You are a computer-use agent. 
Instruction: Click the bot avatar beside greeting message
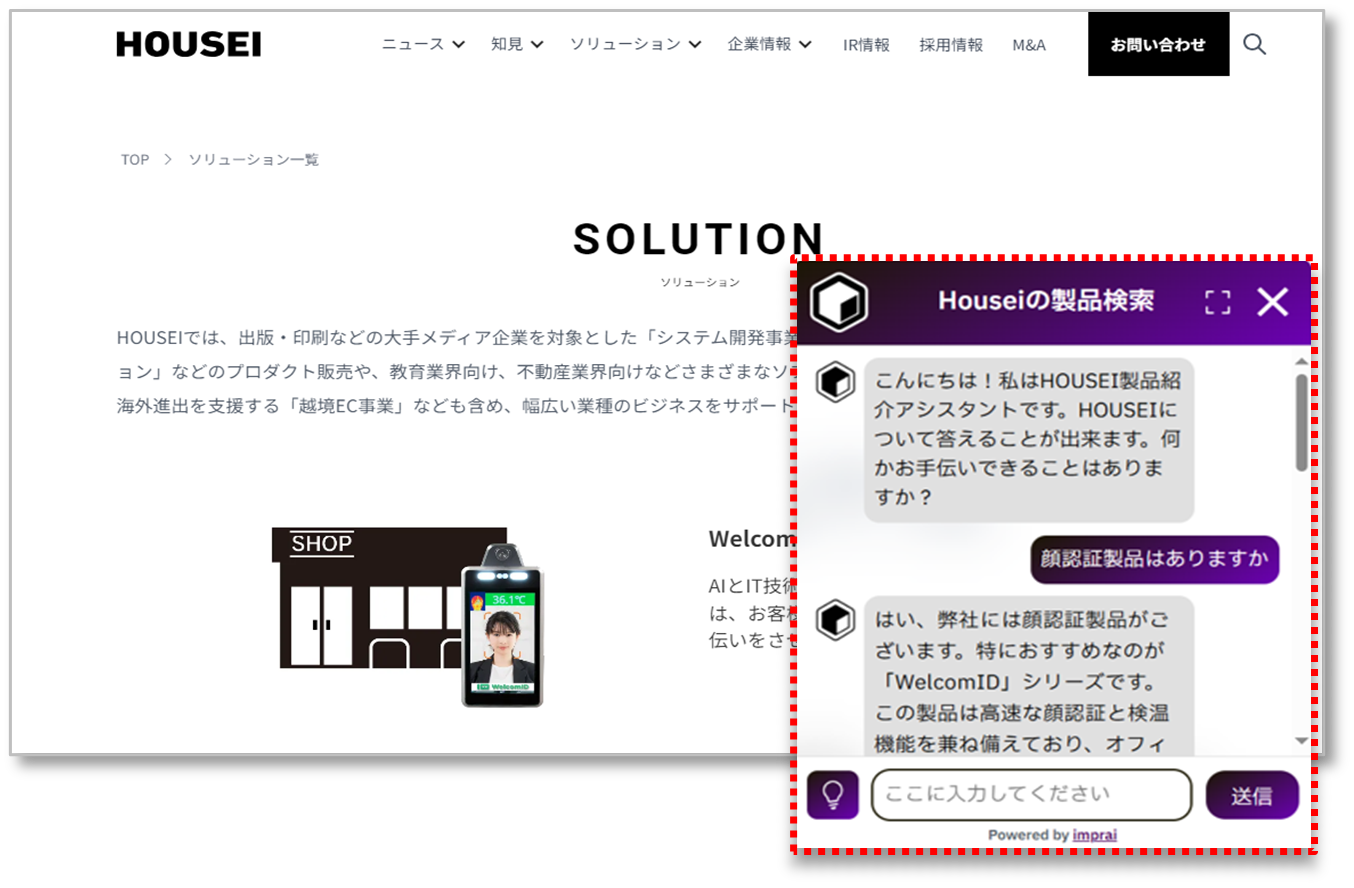click(x=835, y=383)
